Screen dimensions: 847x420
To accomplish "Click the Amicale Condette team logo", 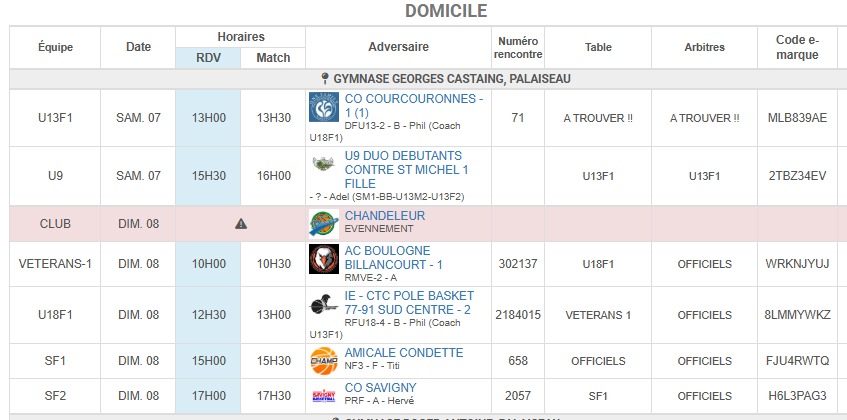I will click(322, 358).
